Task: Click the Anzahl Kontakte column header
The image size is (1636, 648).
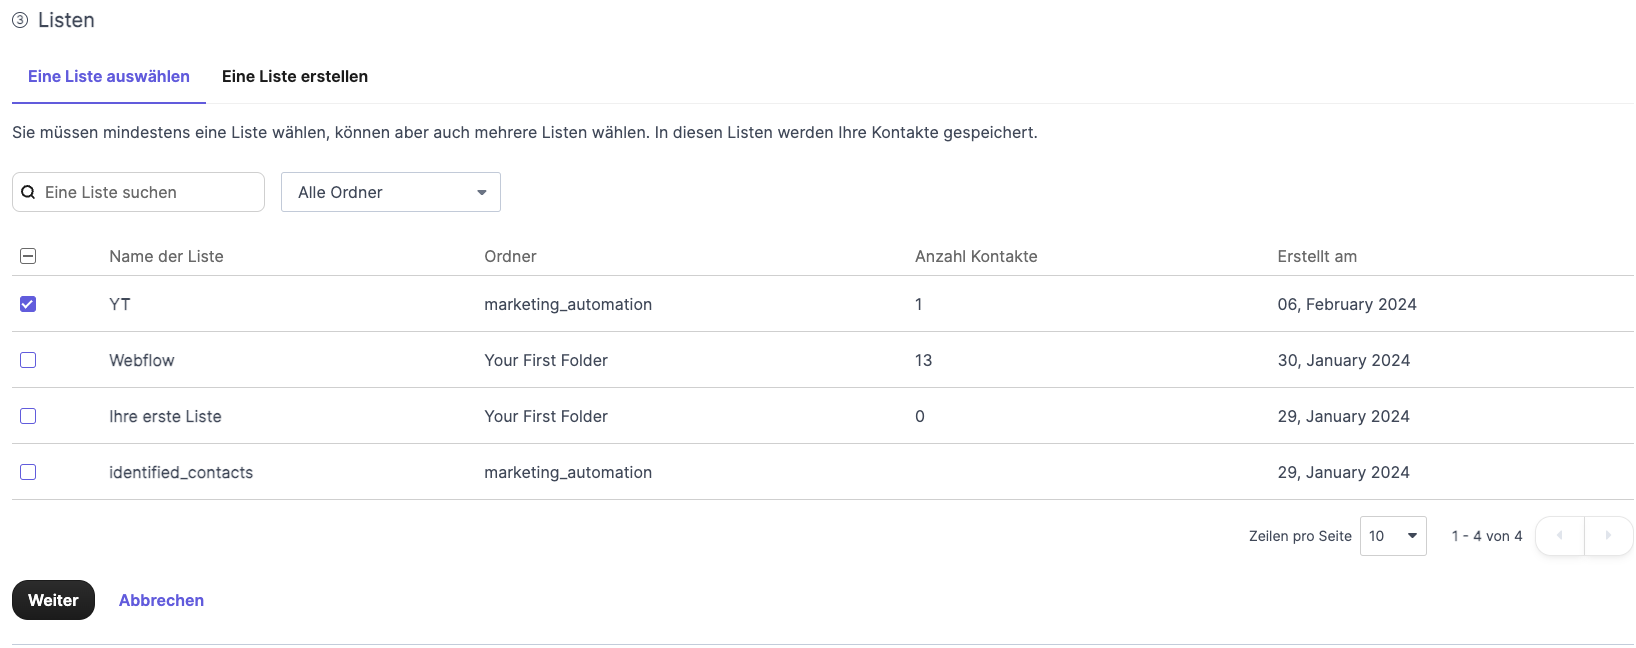Action: tap(976, 256)
